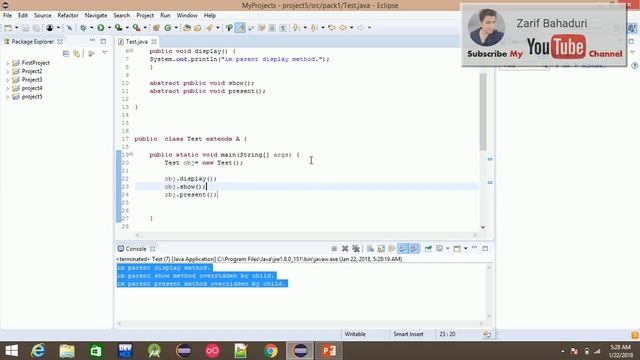Click the Forward navigation arrow icon
The width and height of the screenshot is (640, 360).
tap(361, 28)
